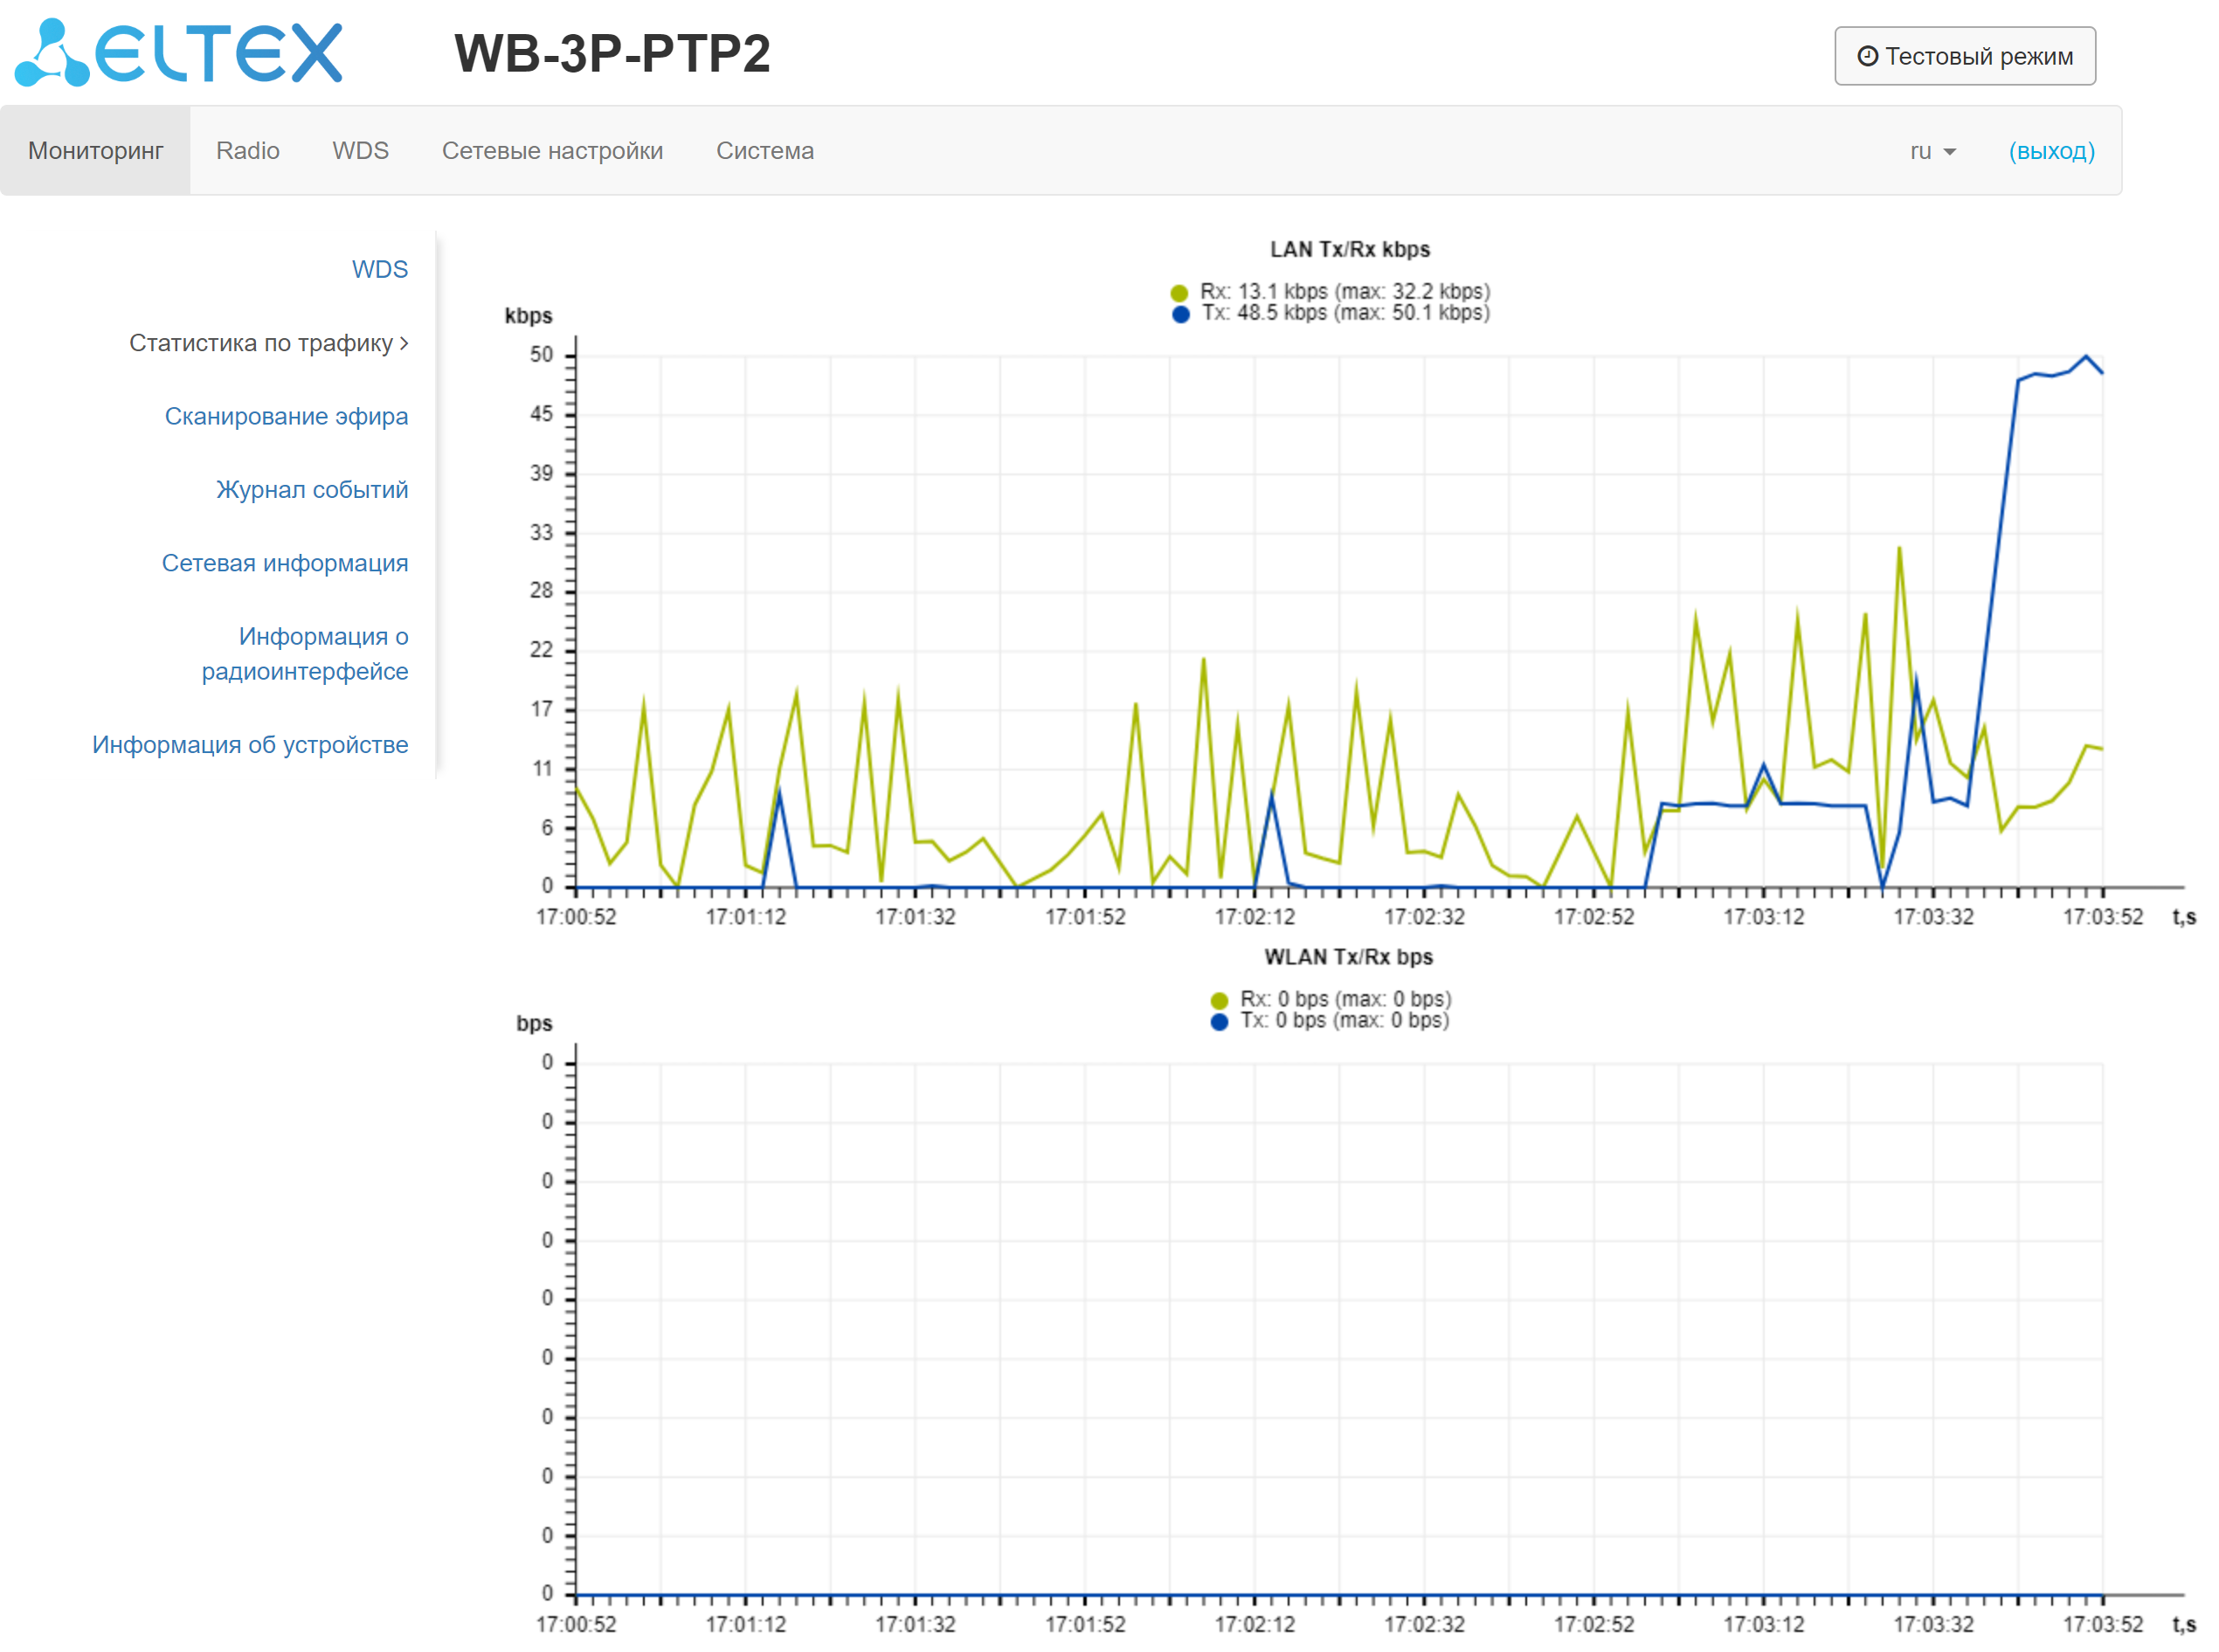Click the Tx peak on the LAN chart

tap(2085, 356)
